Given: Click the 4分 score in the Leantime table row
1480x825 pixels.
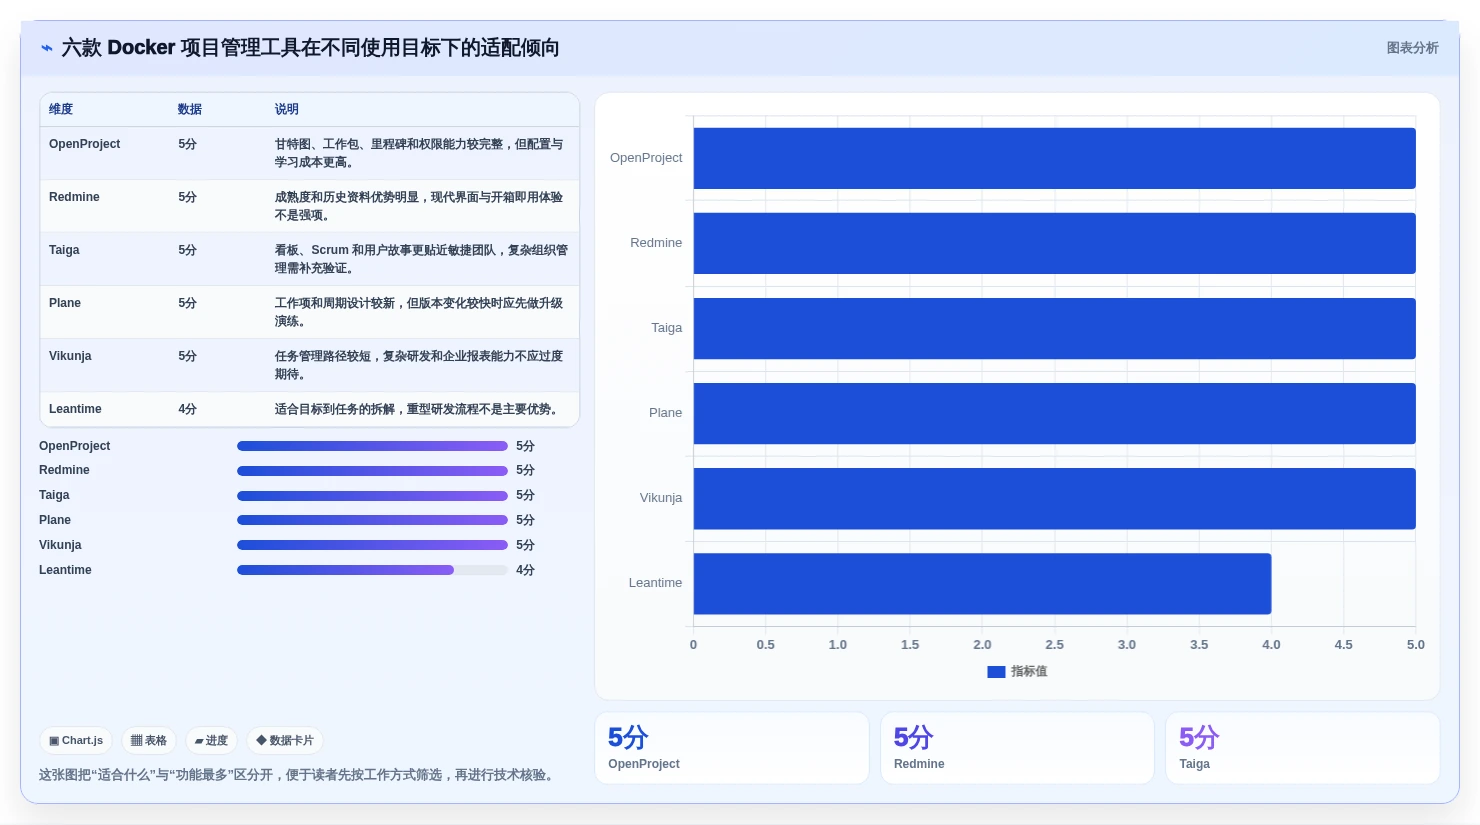Looking at the screenshot, I should point(188,409).
